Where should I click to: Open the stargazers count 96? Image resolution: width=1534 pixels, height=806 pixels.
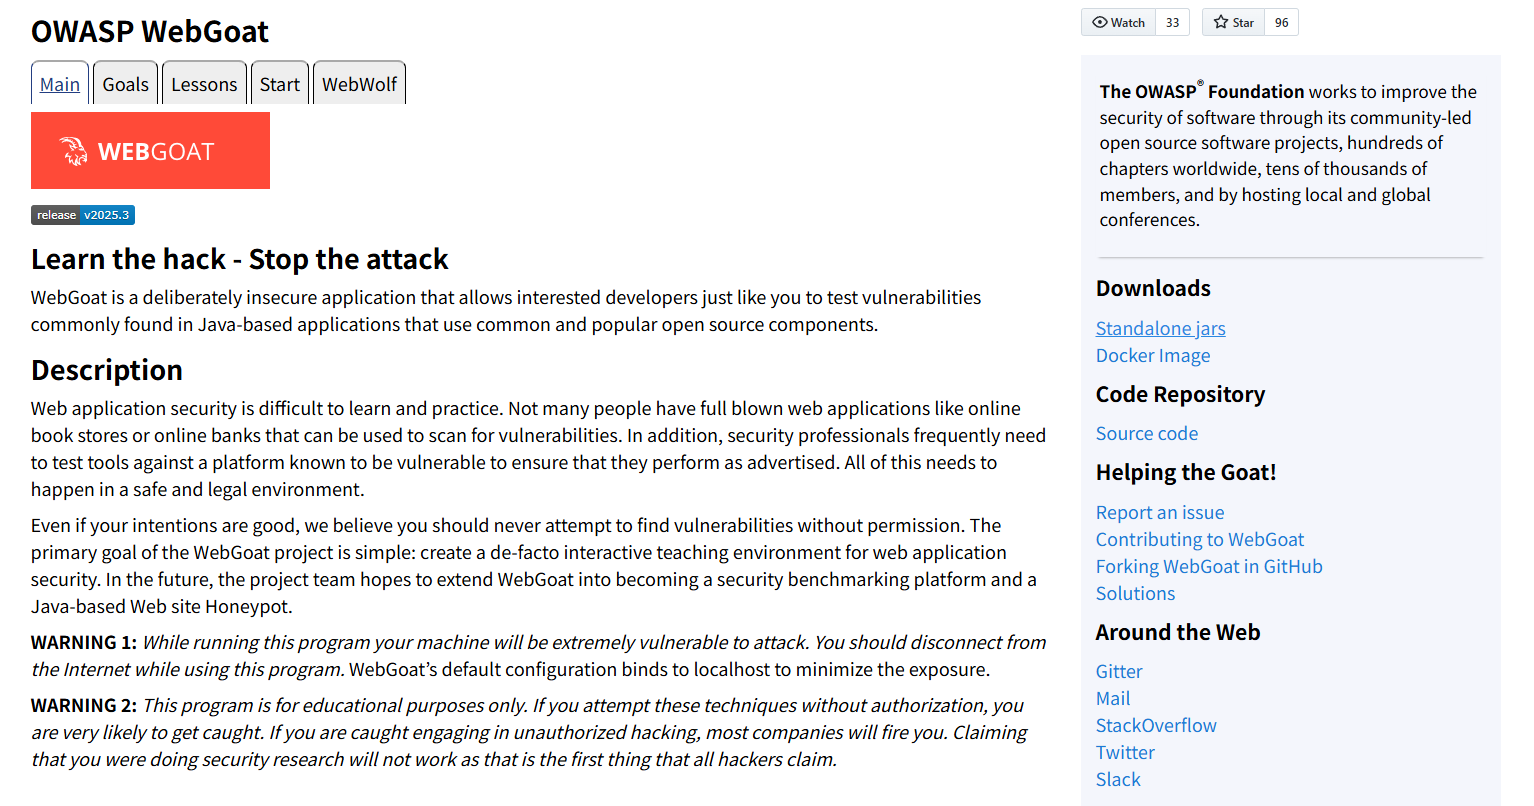[1282, 22]
